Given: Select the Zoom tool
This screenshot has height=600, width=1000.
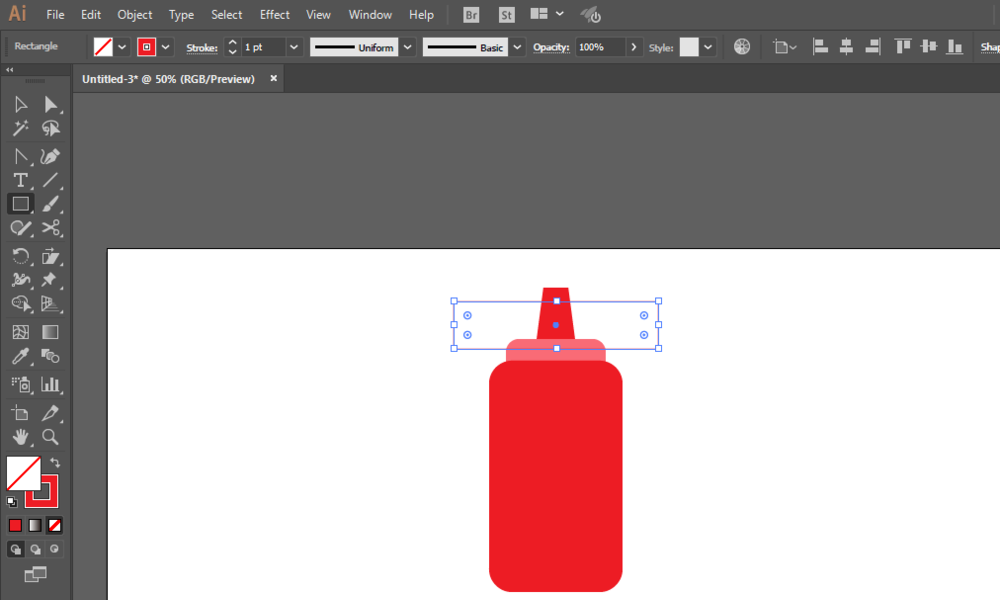Looking at the screenshot, I should [51, 437].
